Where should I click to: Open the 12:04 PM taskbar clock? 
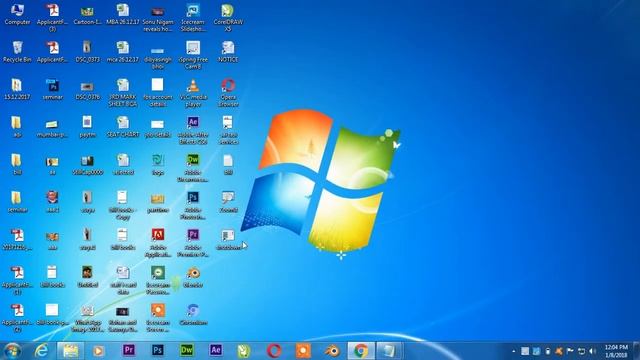pyautogui.click(x=616, y=351)
